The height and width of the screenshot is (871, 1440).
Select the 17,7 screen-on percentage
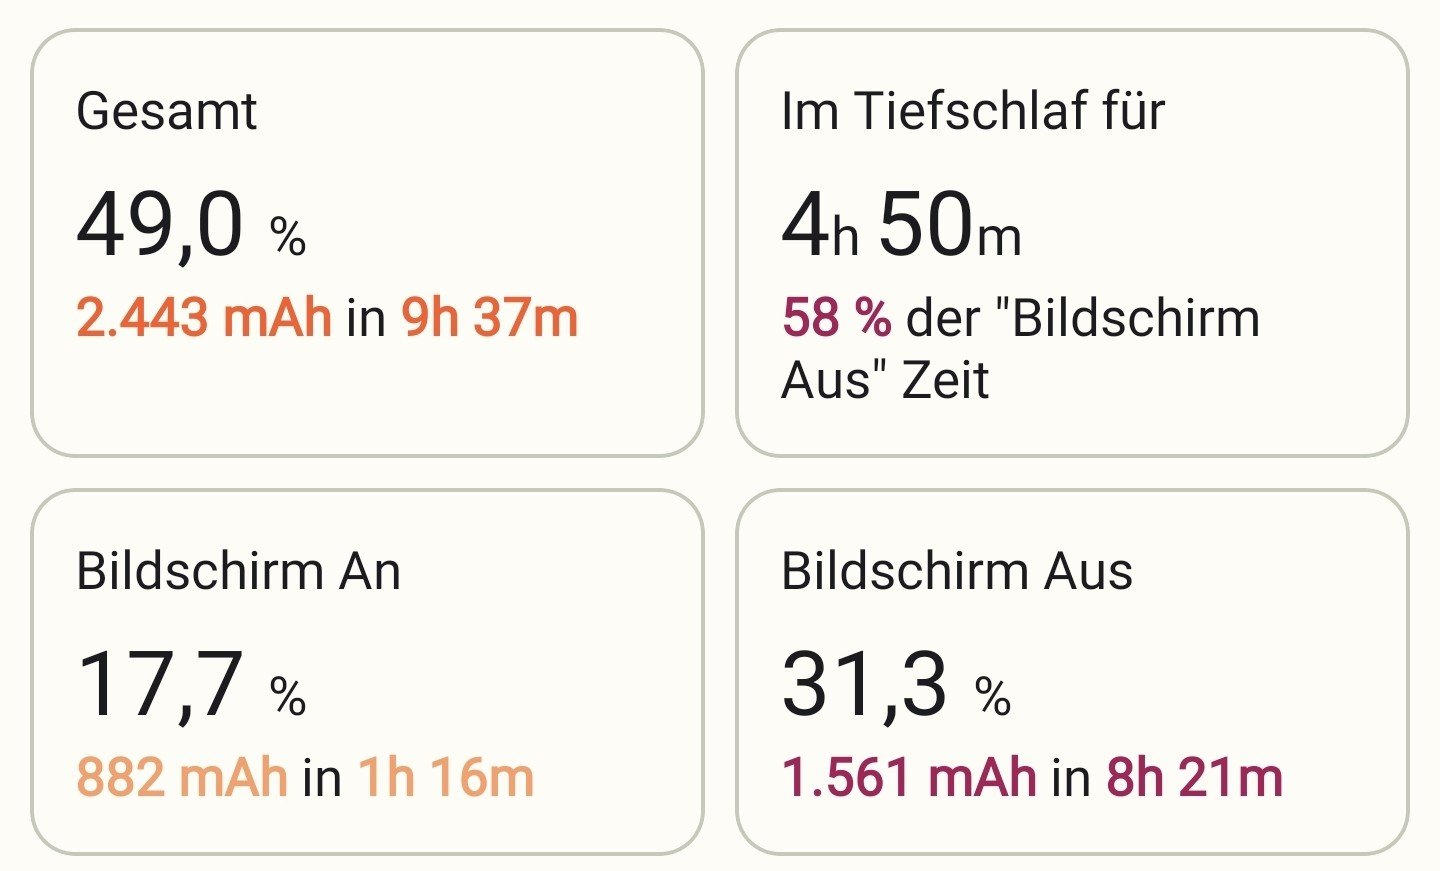160,685
